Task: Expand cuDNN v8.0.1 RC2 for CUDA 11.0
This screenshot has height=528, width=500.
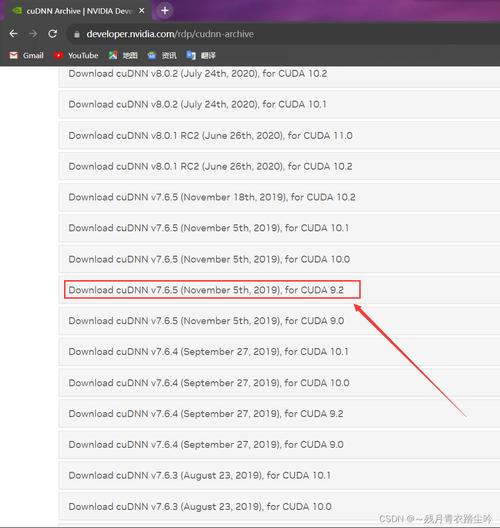Action: pos(279,135)
